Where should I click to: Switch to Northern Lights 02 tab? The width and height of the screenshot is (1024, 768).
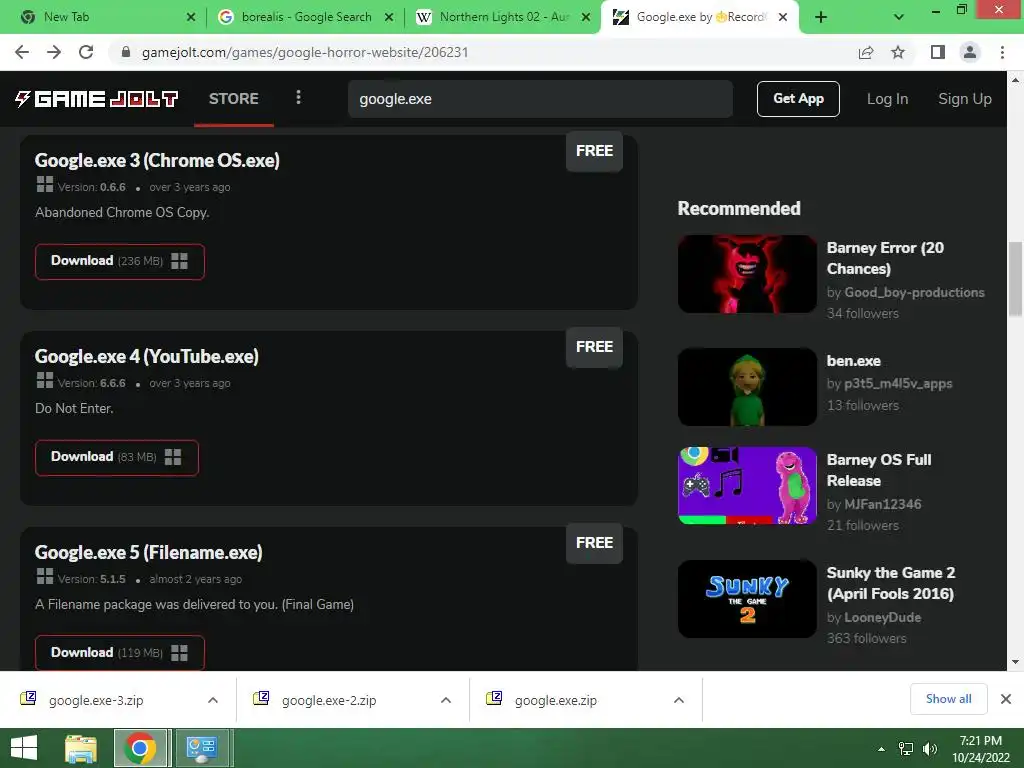coord(496,17)
